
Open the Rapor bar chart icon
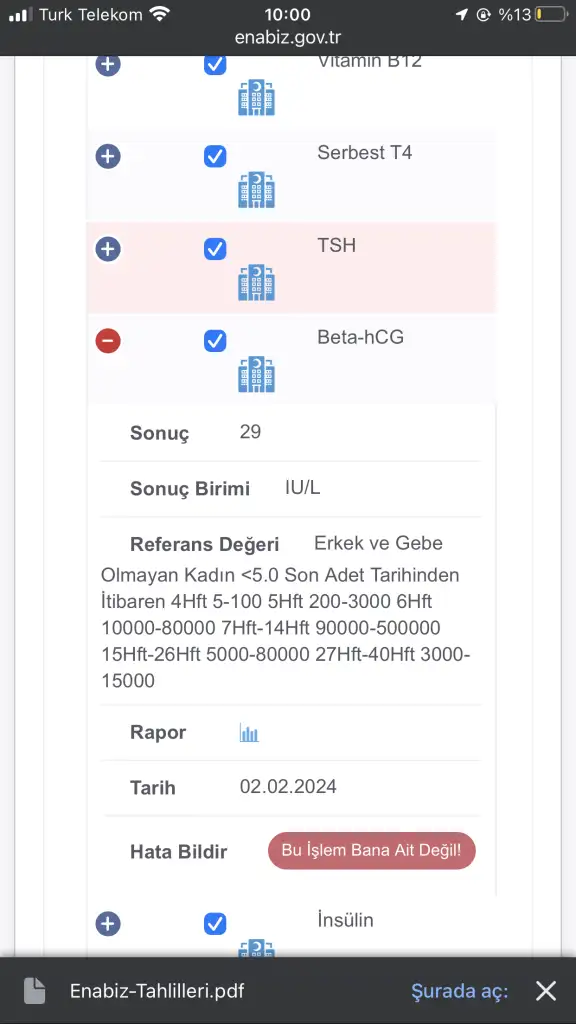click(x=249, y=733)
